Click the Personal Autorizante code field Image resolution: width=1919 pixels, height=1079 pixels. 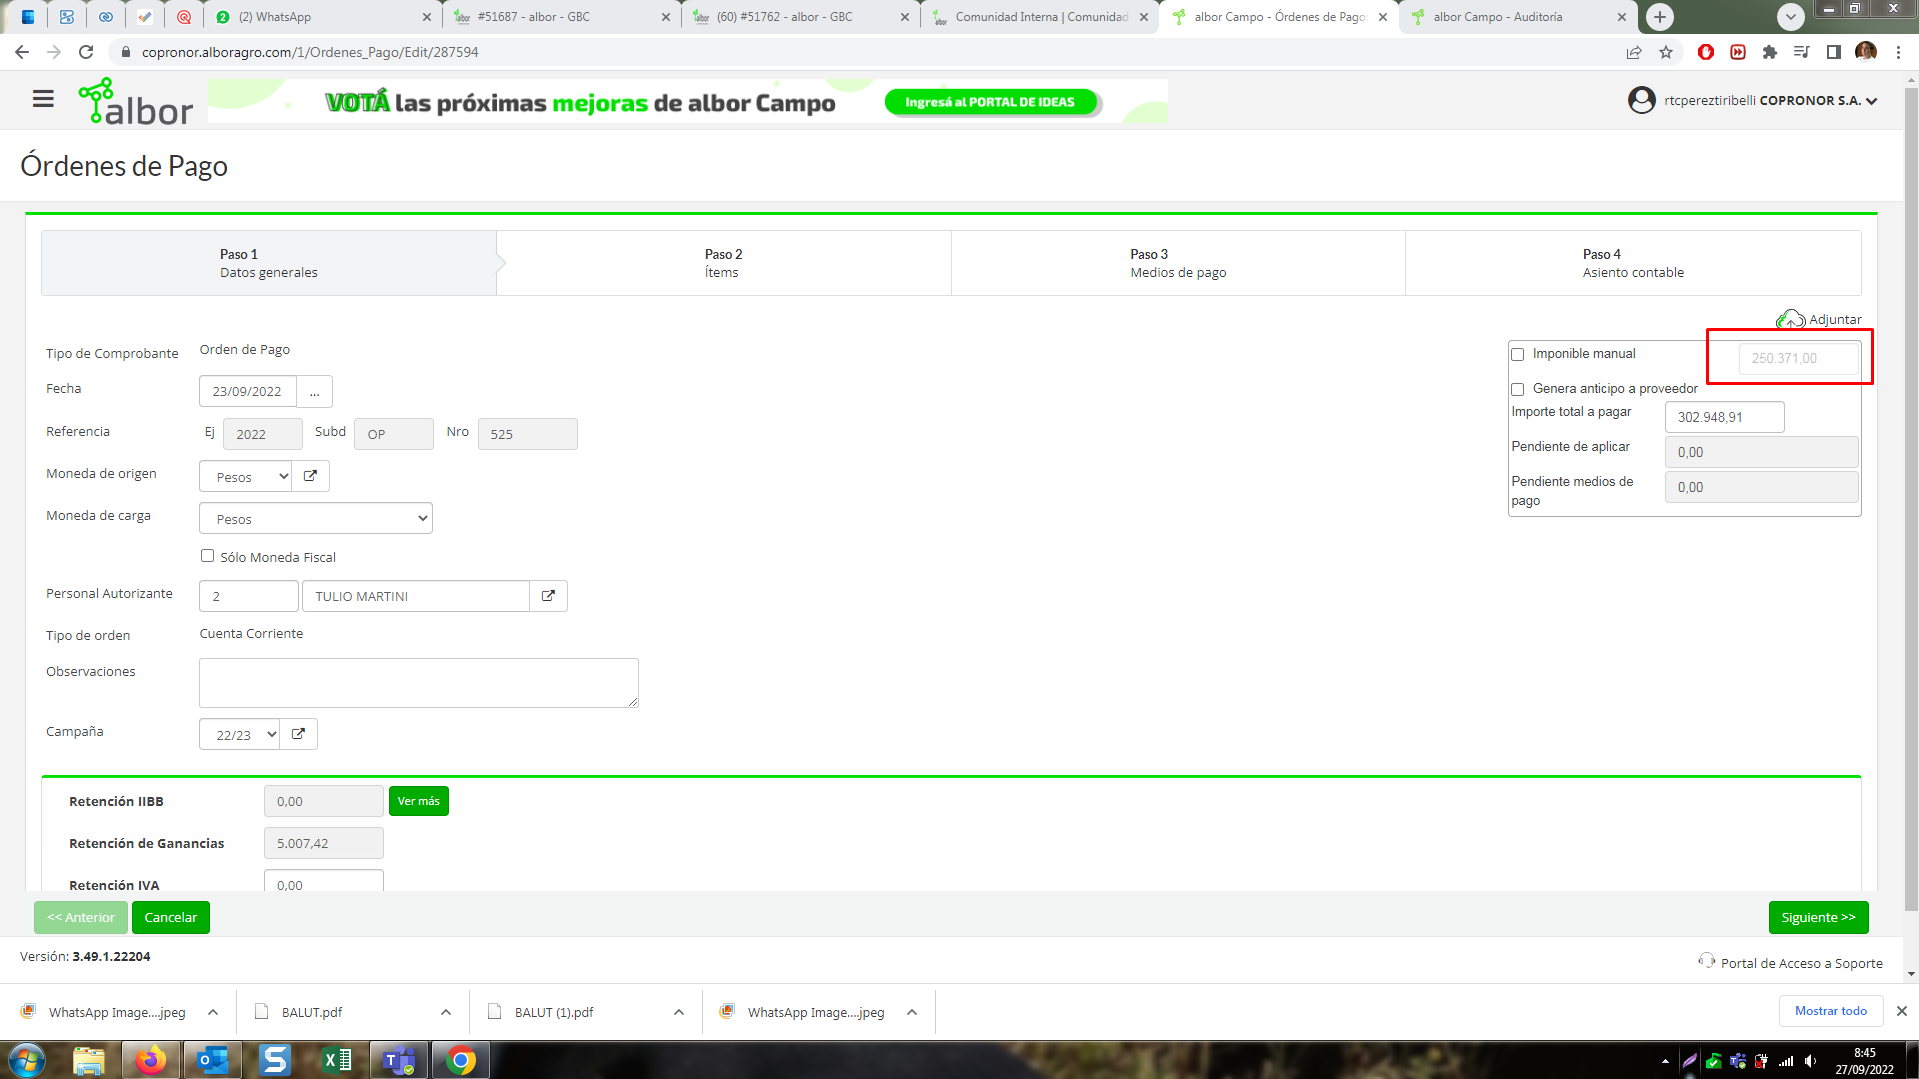tap(249, 596)
